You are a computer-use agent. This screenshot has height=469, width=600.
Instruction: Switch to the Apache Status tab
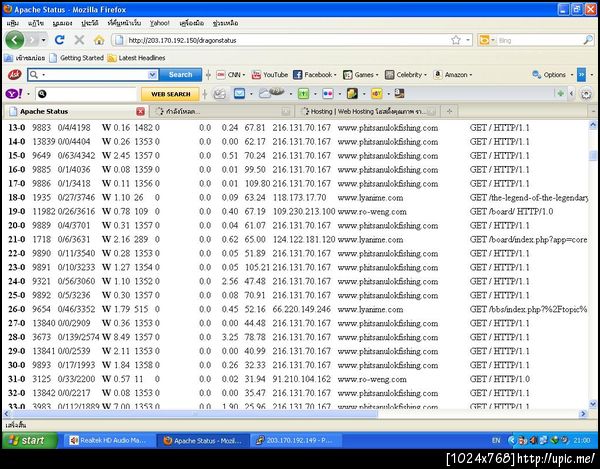pyautogui.click(x=76, y=111)
